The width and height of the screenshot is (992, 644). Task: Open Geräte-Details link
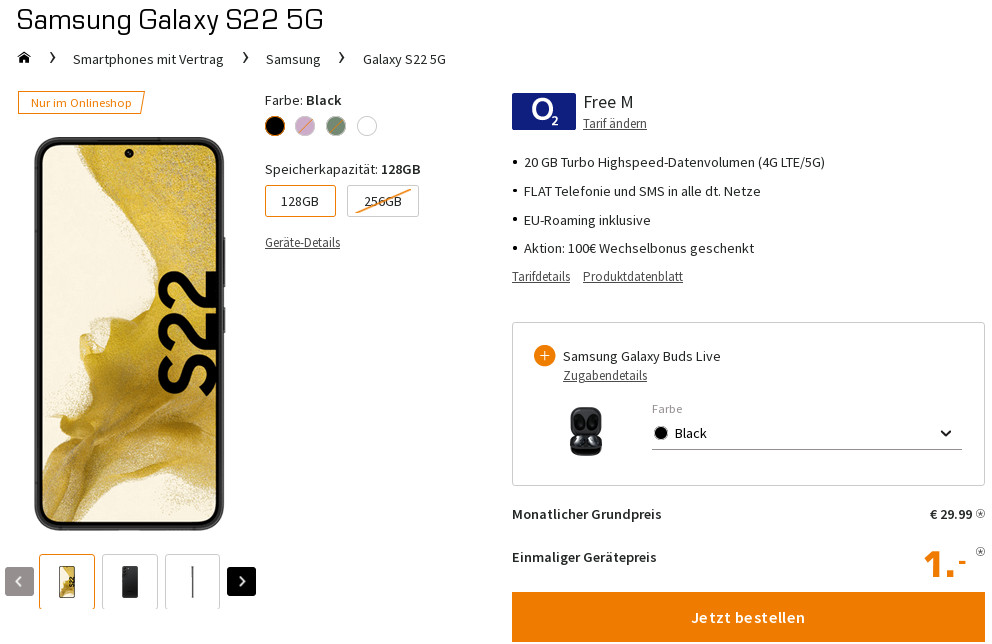[302, 243]
